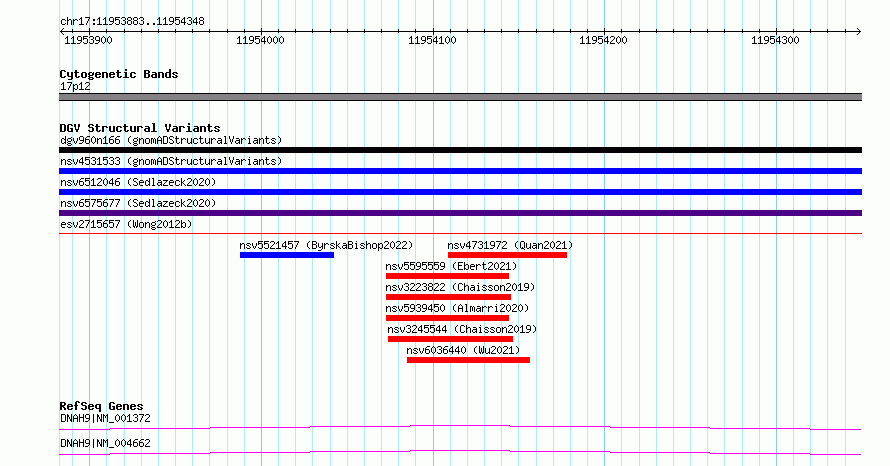
Task: Click the 17p12 band label
Action: 75,86
